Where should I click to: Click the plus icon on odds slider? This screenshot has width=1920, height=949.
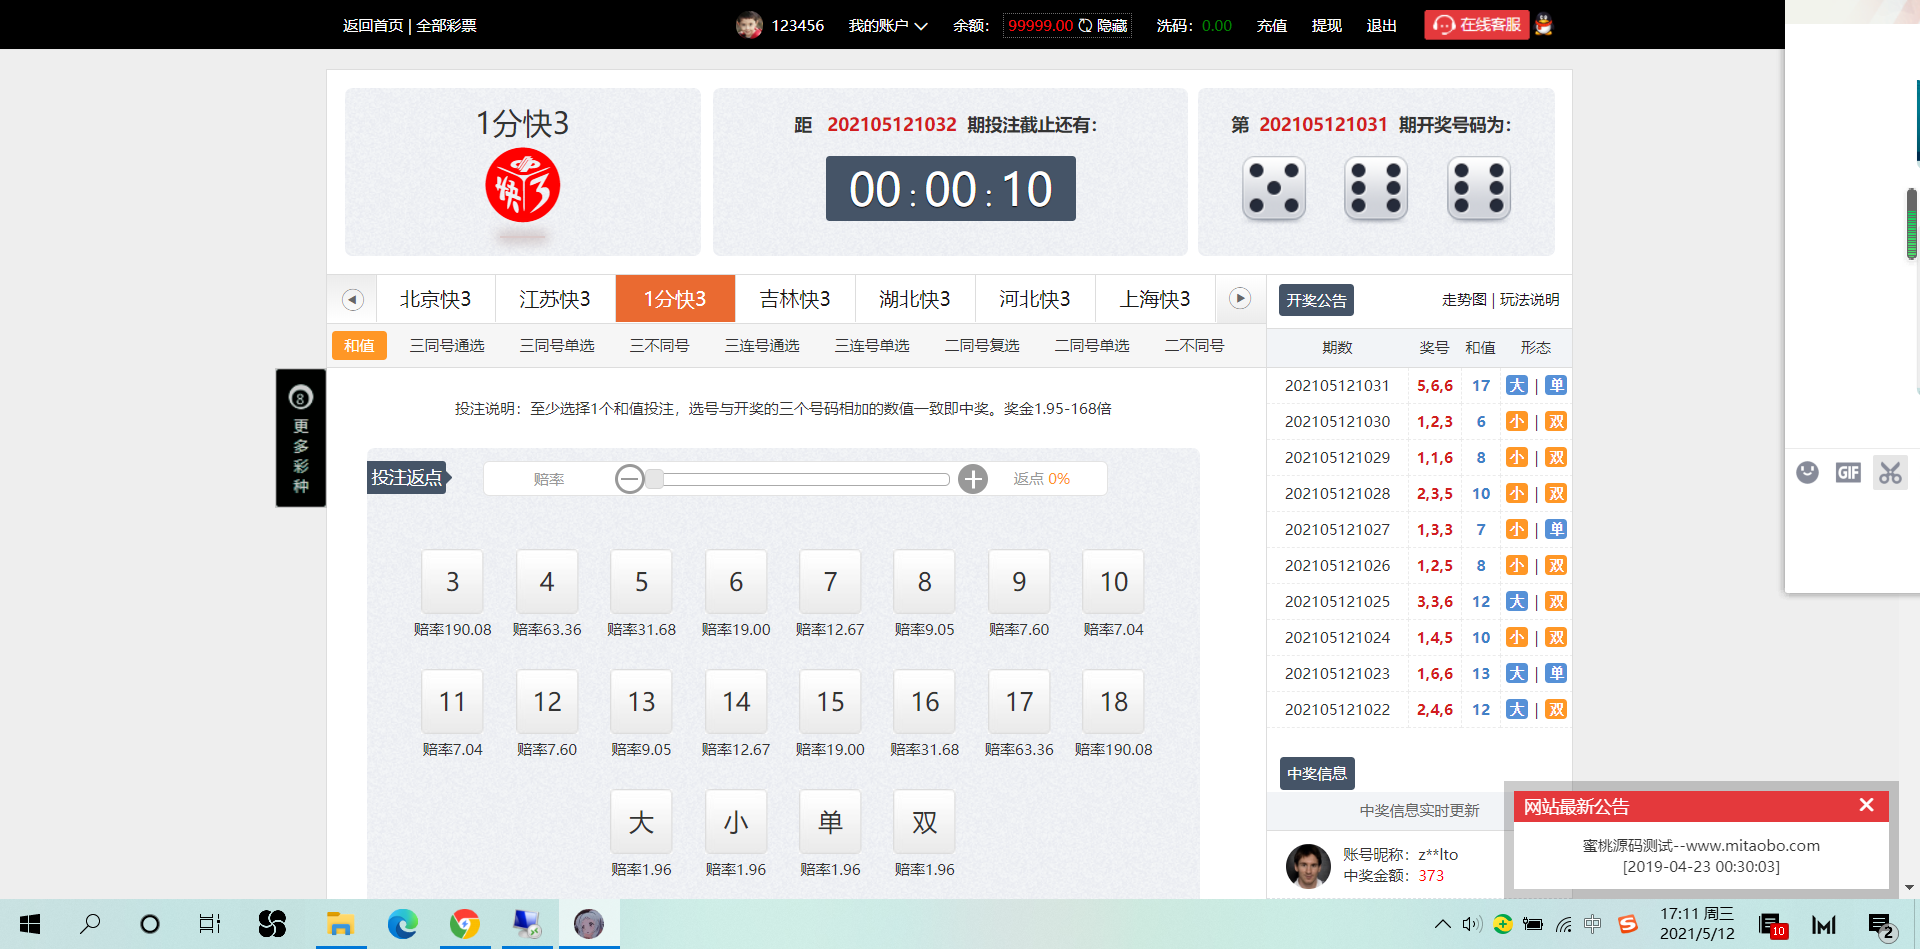pos(972,480)
